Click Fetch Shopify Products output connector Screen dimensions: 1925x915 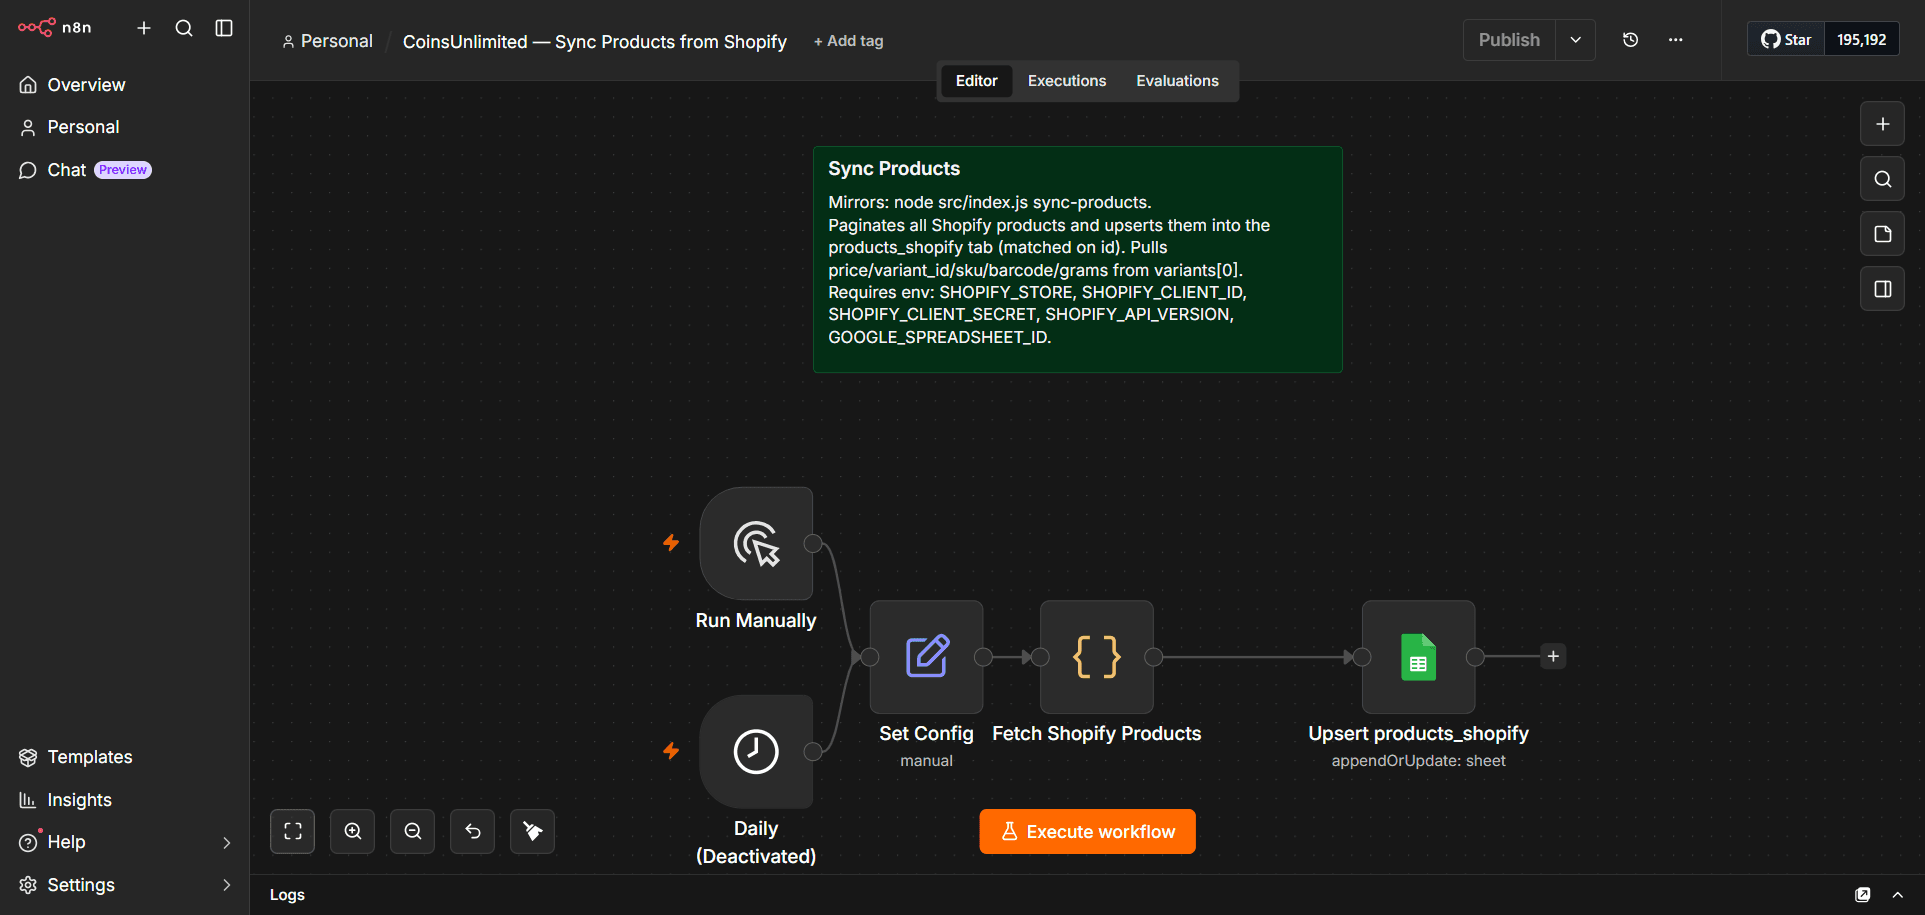click(1153, 657)
